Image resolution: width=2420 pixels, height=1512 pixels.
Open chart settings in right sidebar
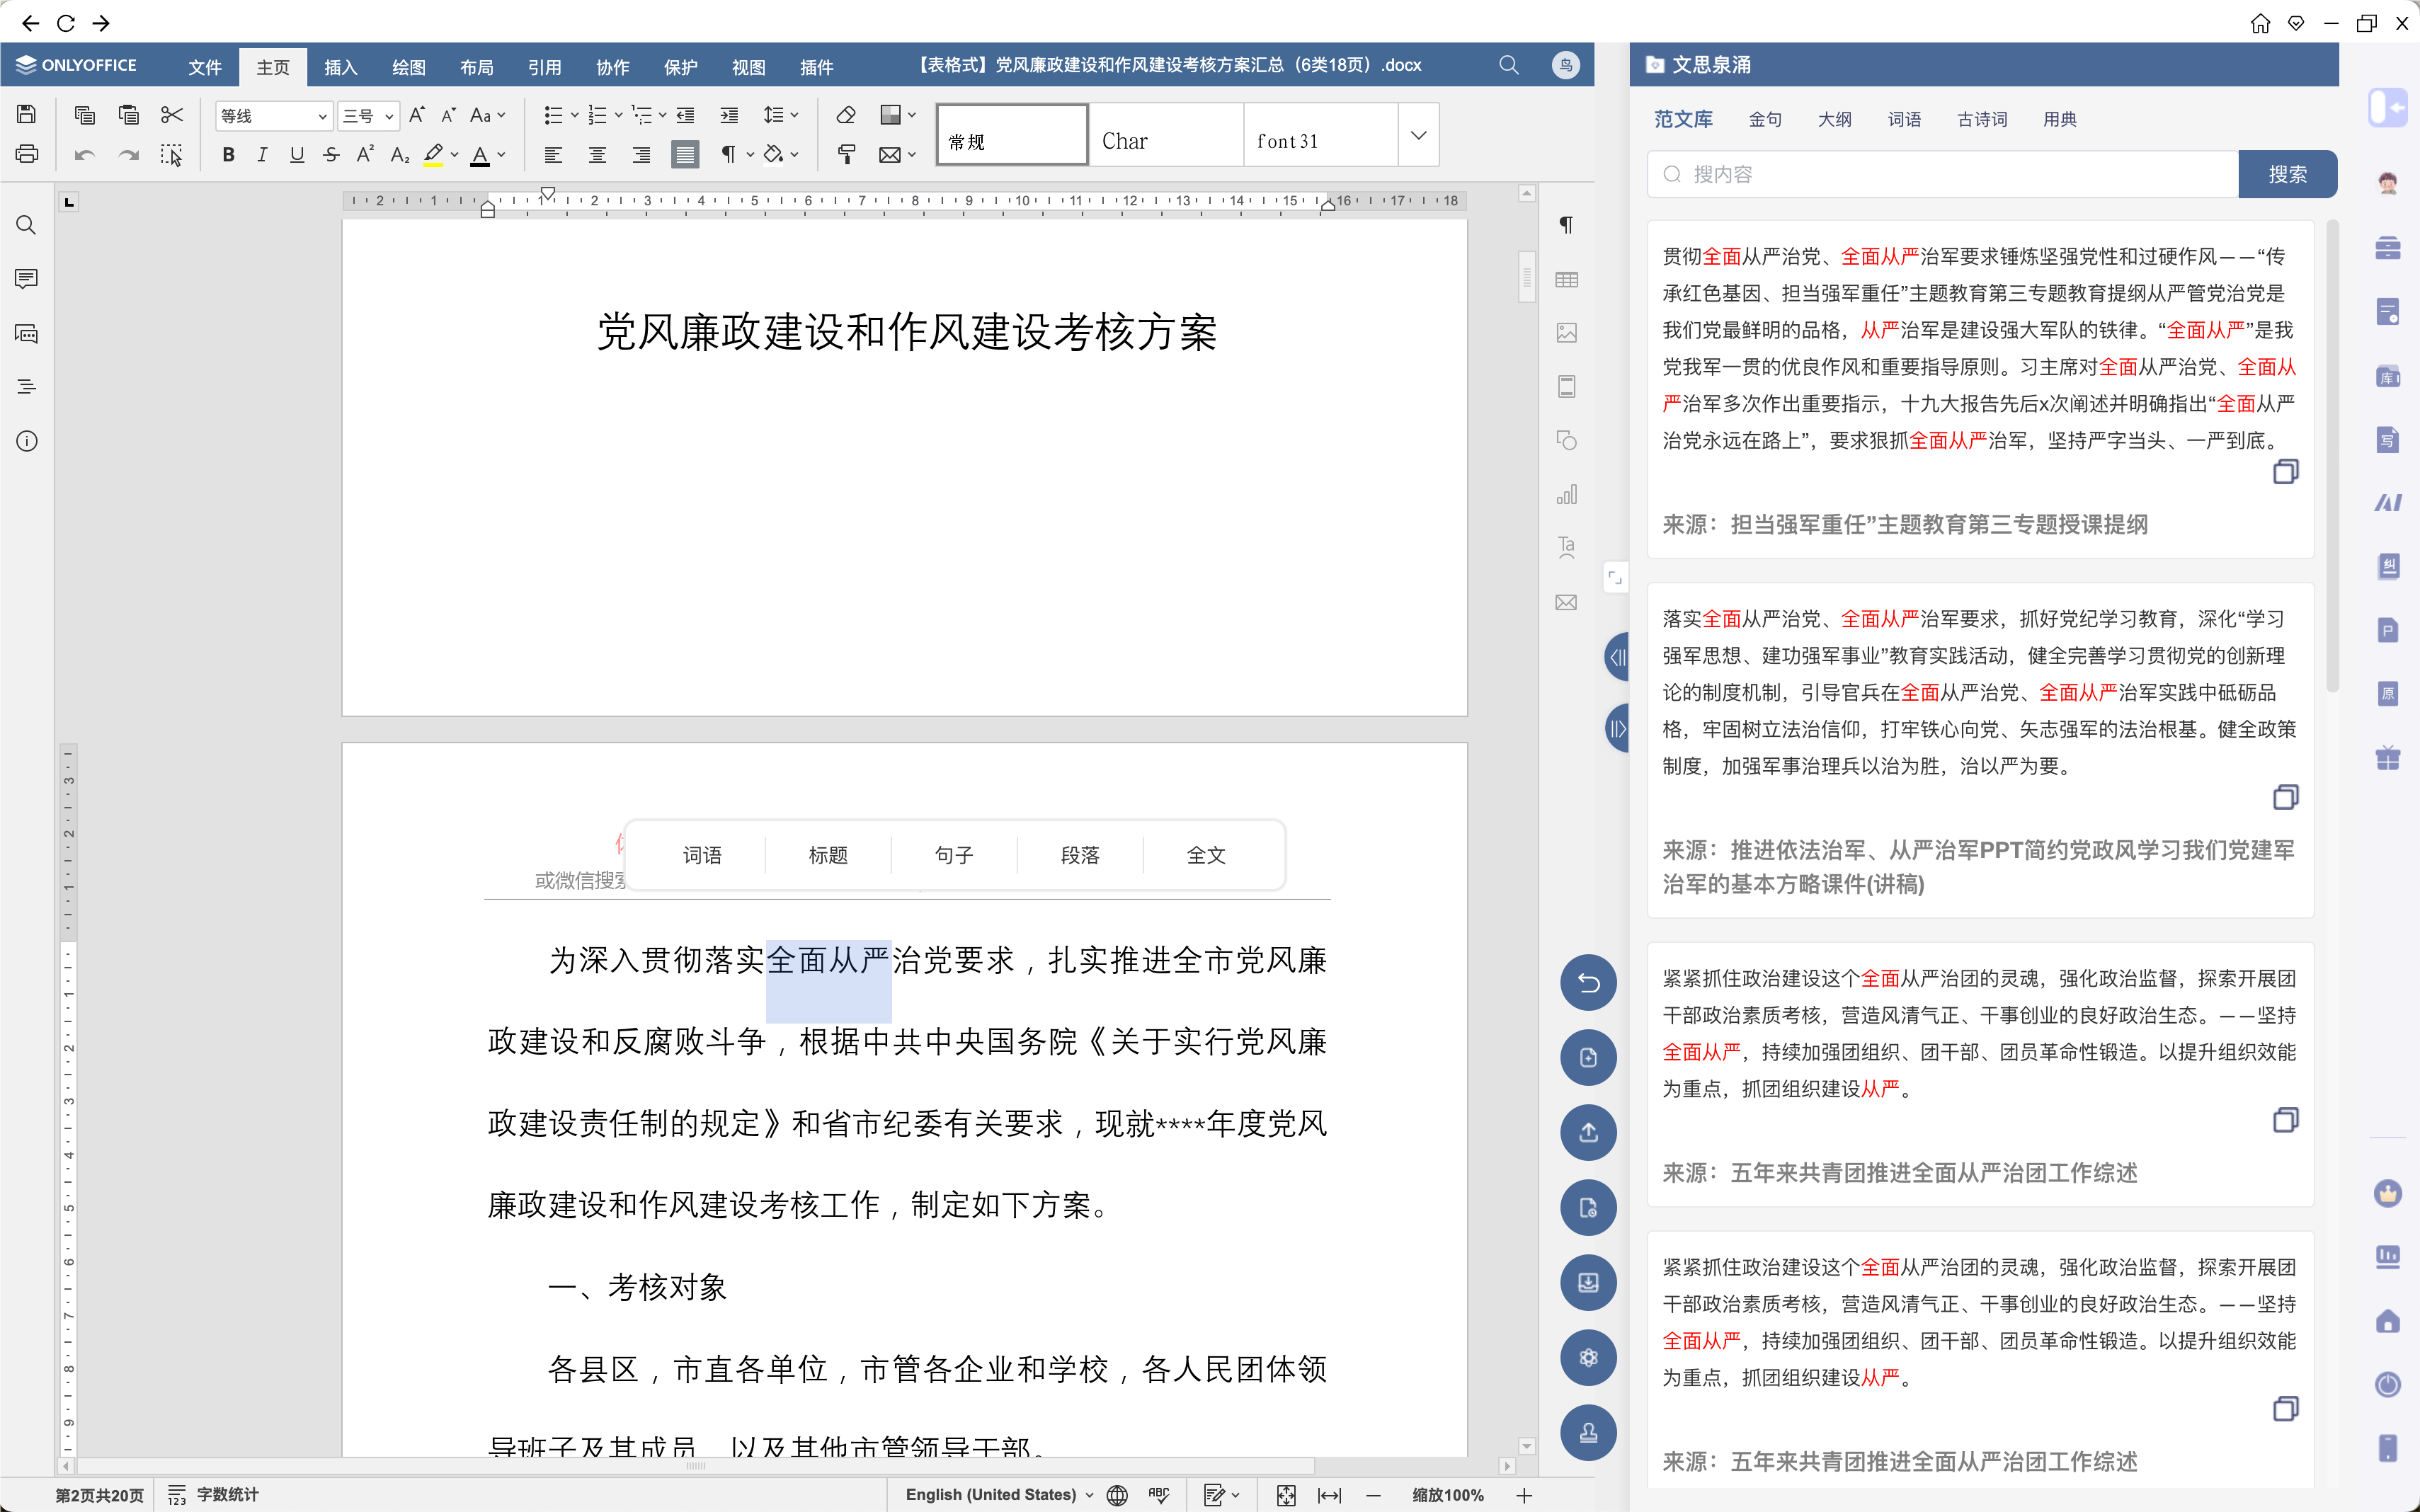click(x=1566, y=495)
